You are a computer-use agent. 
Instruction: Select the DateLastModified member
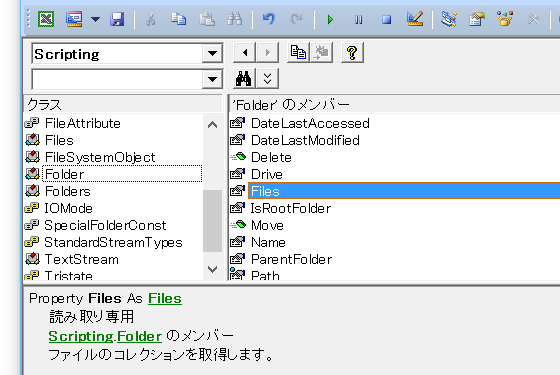coord(305,140)
